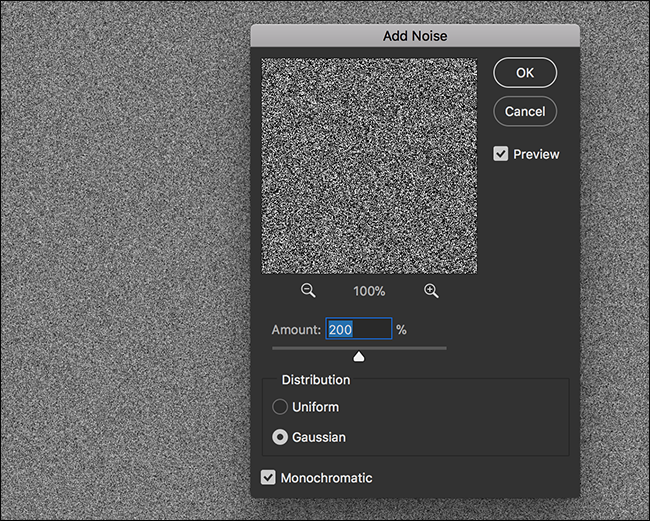Click the 100% zoom level label
This screenshot has width=650, height=521.
coord(369,291)
